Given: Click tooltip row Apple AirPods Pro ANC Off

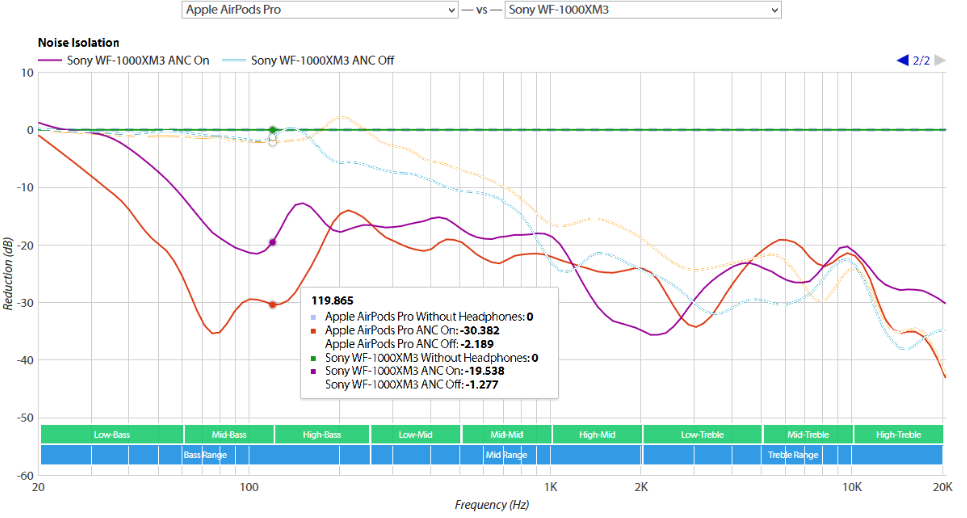Looking at the screenshot, I should 409,344.
